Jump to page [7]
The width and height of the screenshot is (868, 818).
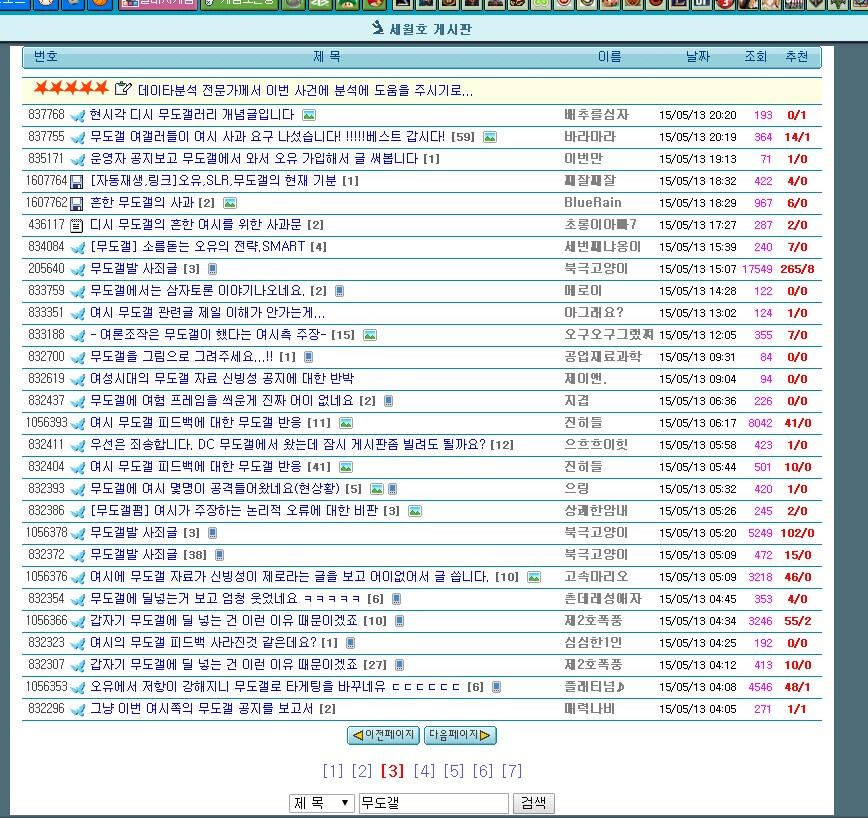512,770
